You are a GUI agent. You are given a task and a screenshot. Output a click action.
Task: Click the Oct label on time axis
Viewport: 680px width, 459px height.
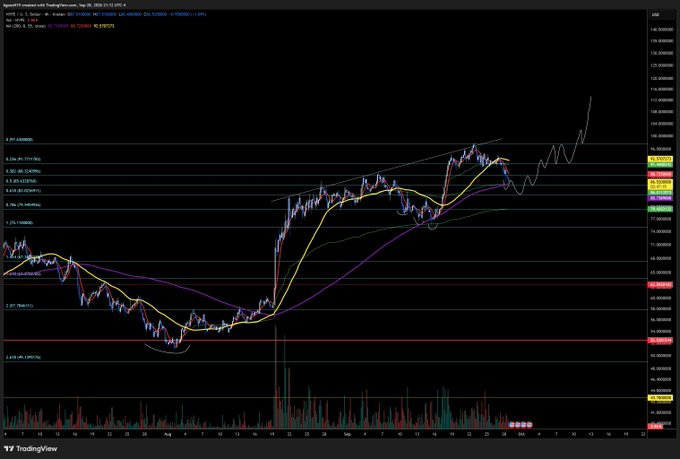coord(521,433)
